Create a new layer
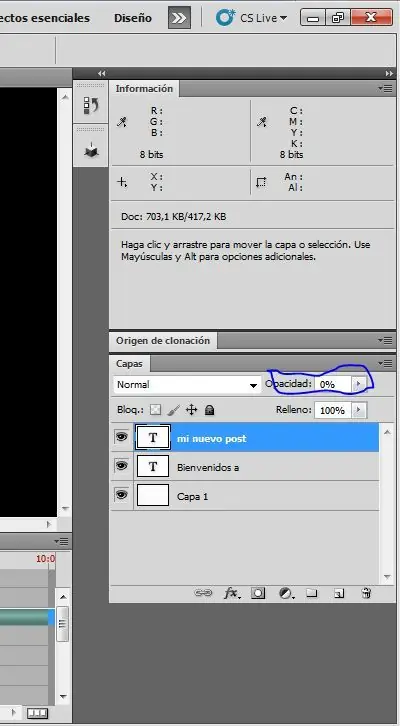Screen dimensions: 400x726 coord(339,594)
